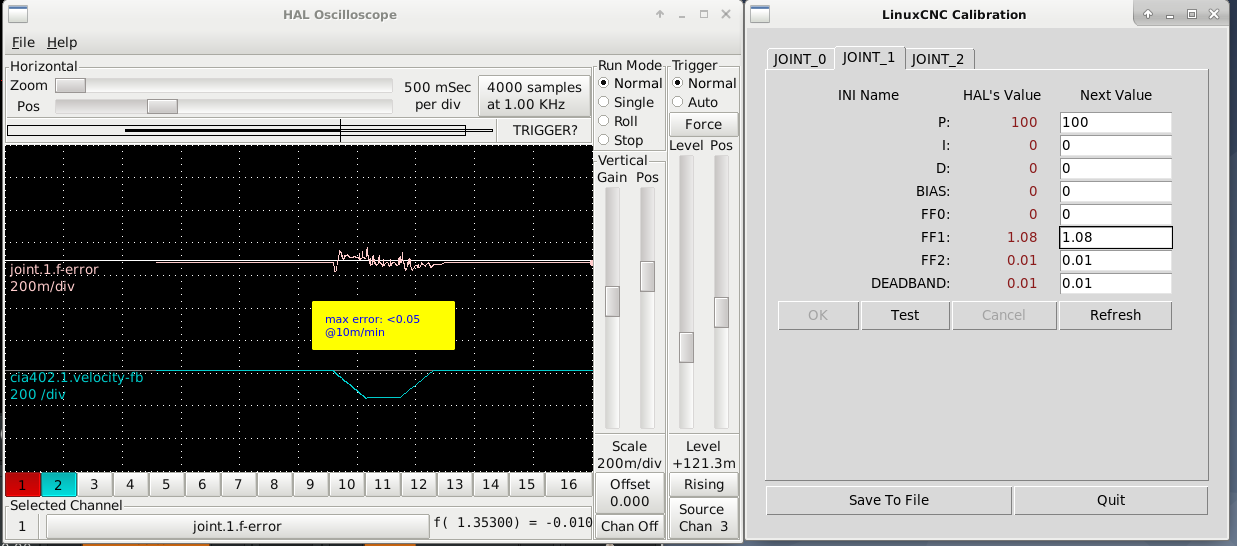Click the trigger Pos slider
This screenshot has width=1237, height=546.
click(x=721, y=291)
